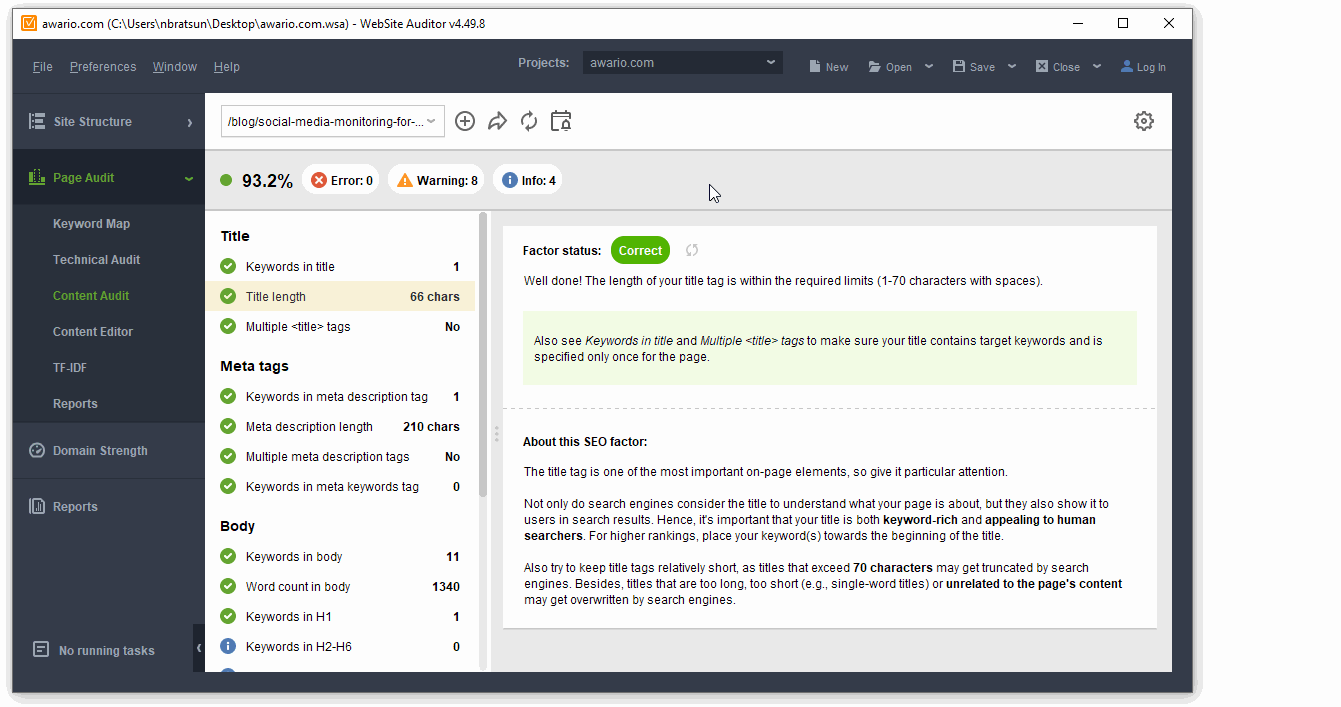Screen dimensions: 1341x707
Task: Select the Meta description length factor
Action: coord(340,427)
